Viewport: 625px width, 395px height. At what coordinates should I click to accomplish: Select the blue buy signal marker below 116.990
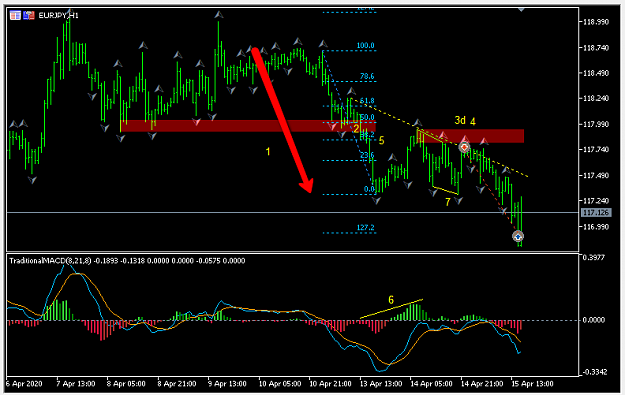[x=518, y=236]
